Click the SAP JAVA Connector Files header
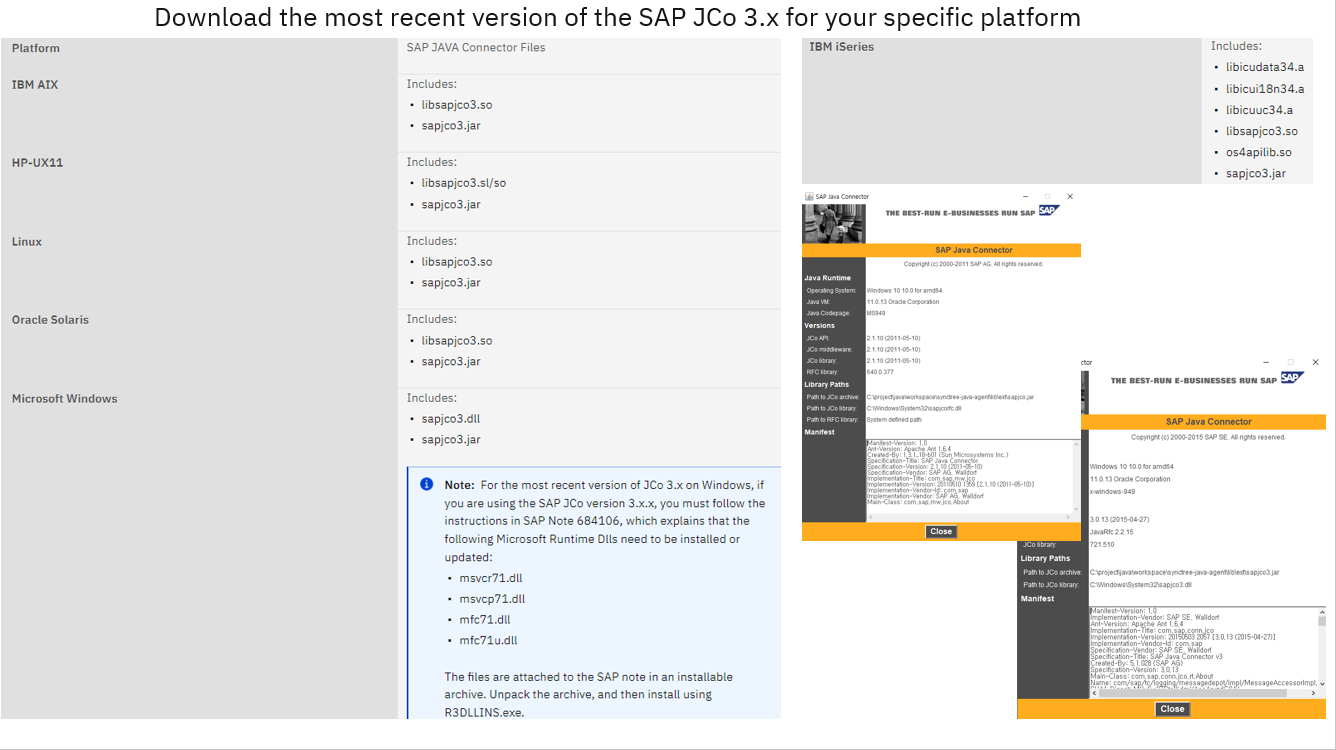The height and width of the screenshot is (750, 1336). (476, 47)
